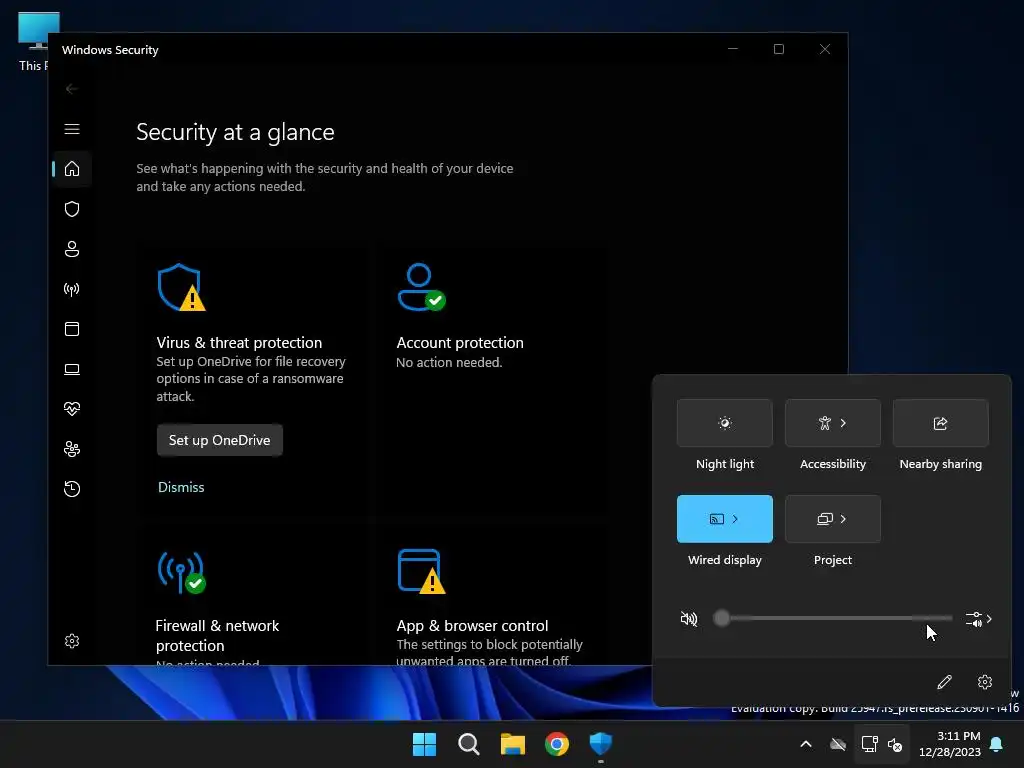This screenshot has width=1024, height=768.
Task: Click the volume slider track midpoint
Action: (x=833, y=618)
